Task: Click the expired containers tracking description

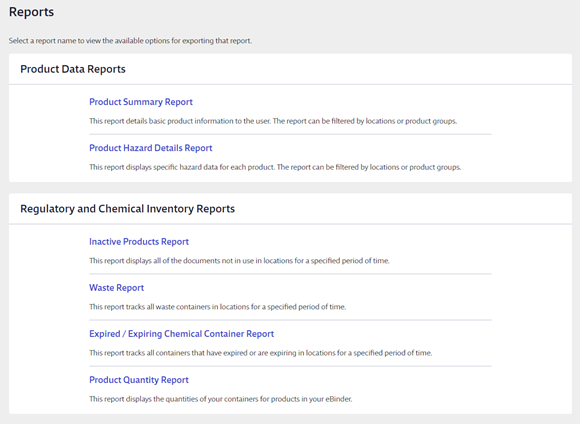Action: click(x=260, y=353)
